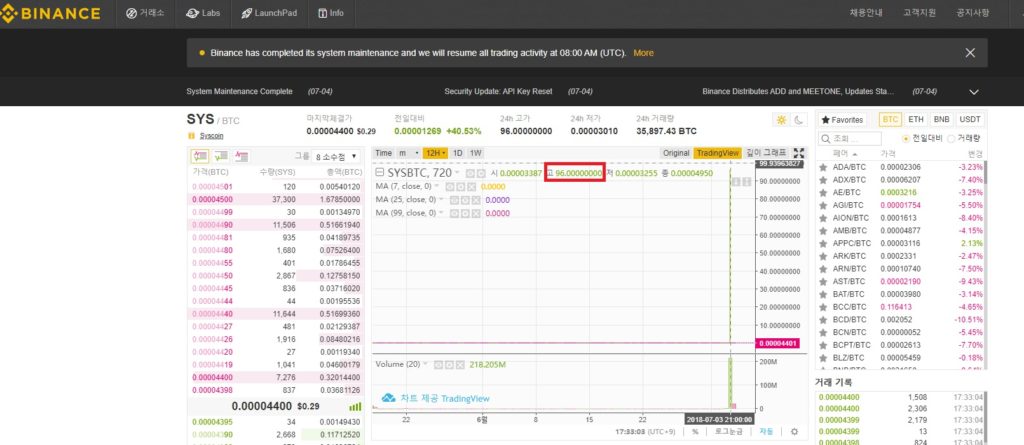Expand the 12H interval dropdown
The image size is (1024, 445).
[435, 153]
